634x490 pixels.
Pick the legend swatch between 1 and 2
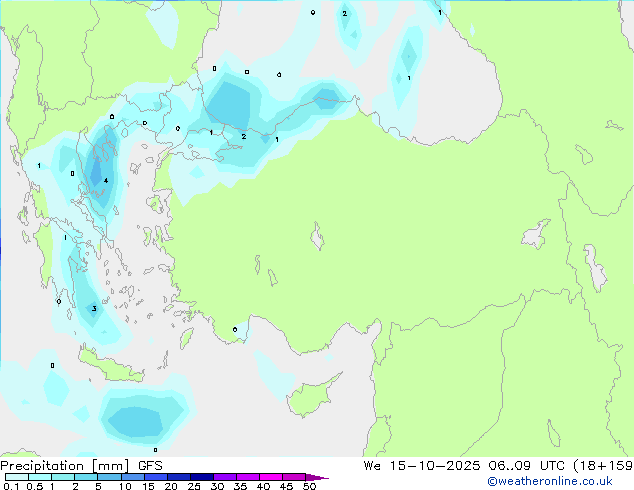(x=63, y=477)
